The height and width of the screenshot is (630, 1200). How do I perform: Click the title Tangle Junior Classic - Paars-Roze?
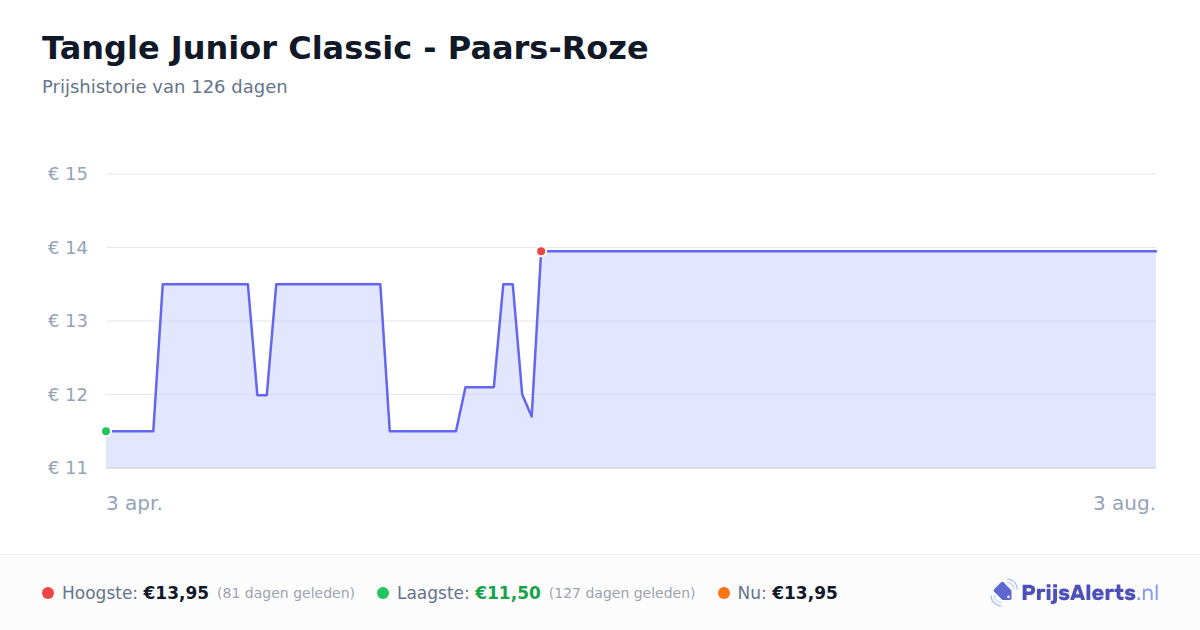pyautogui.click(x=345, y=48)
